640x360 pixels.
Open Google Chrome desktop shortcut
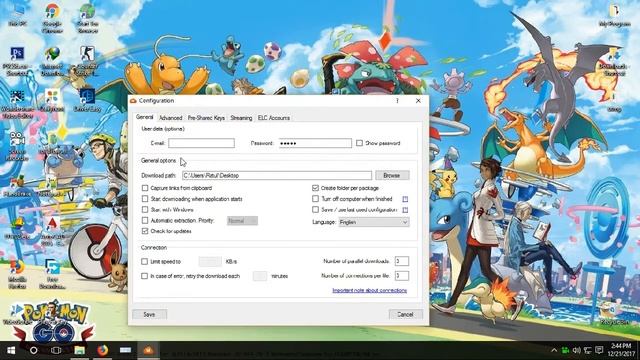(52, 18)
